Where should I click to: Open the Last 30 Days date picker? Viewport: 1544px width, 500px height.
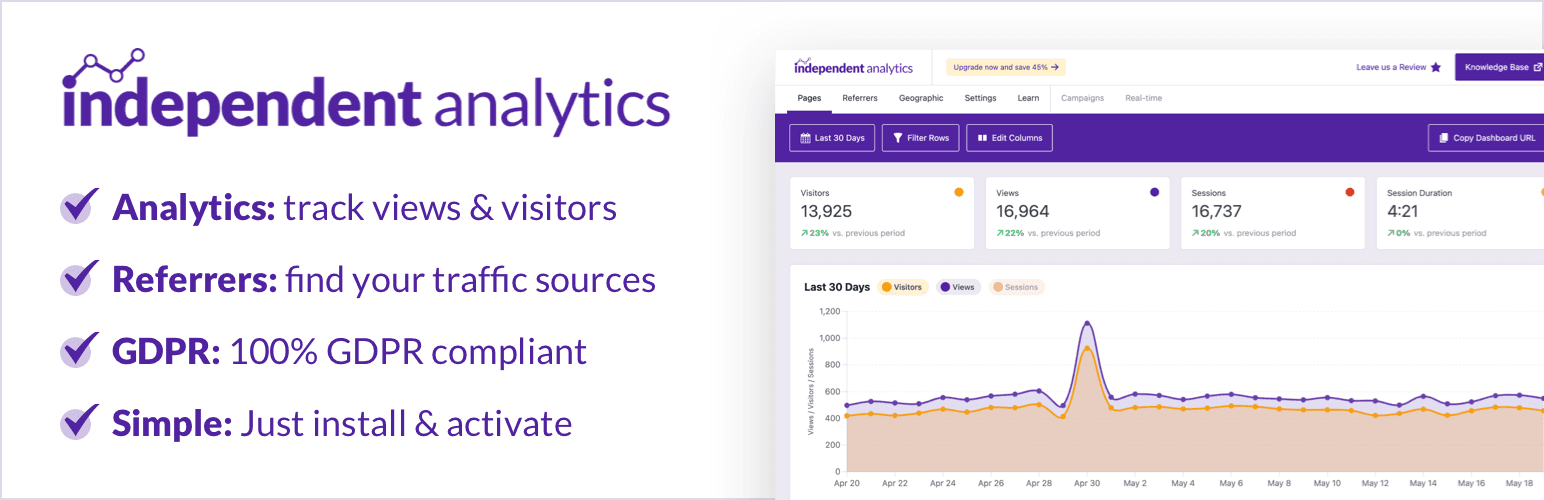pyautogui.click(x=833, y=138)
